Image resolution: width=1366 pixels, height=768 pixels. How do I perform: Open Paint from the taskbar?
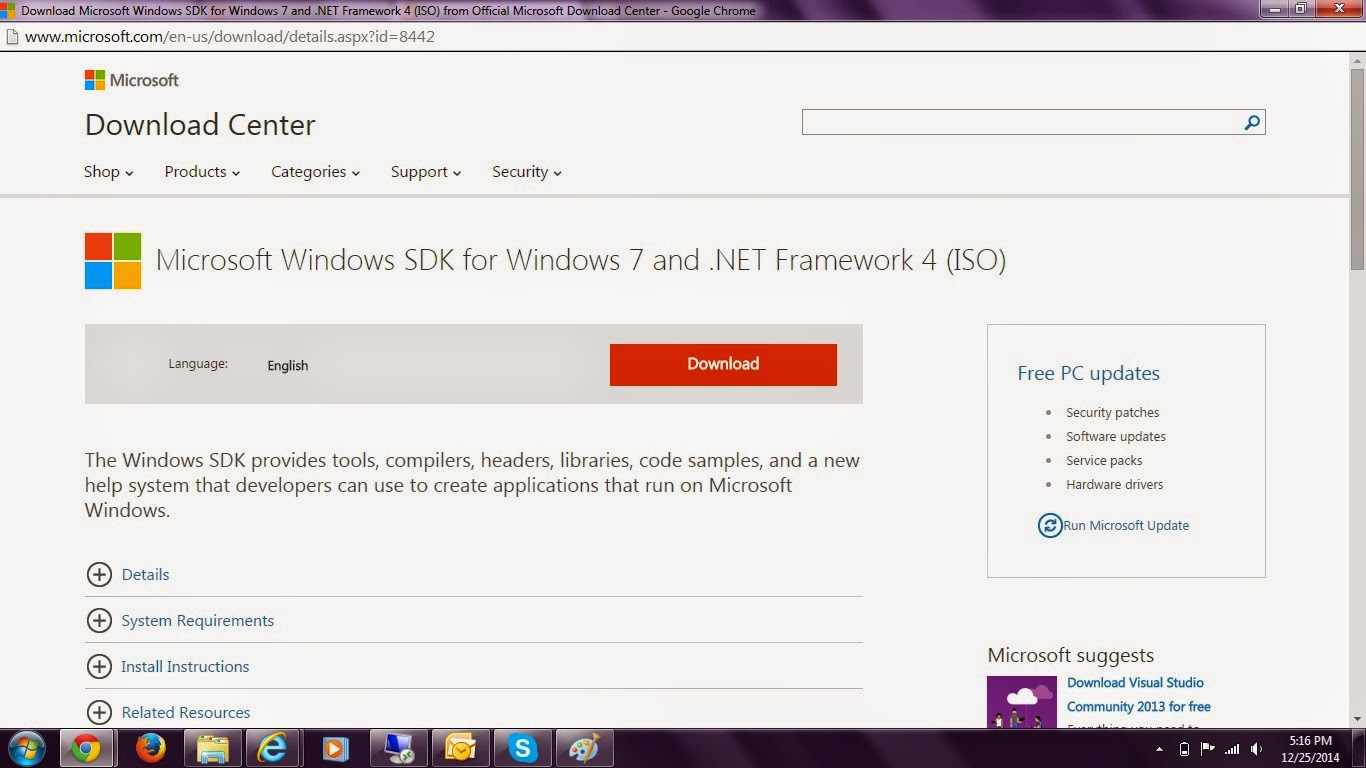tap(583, 749)
